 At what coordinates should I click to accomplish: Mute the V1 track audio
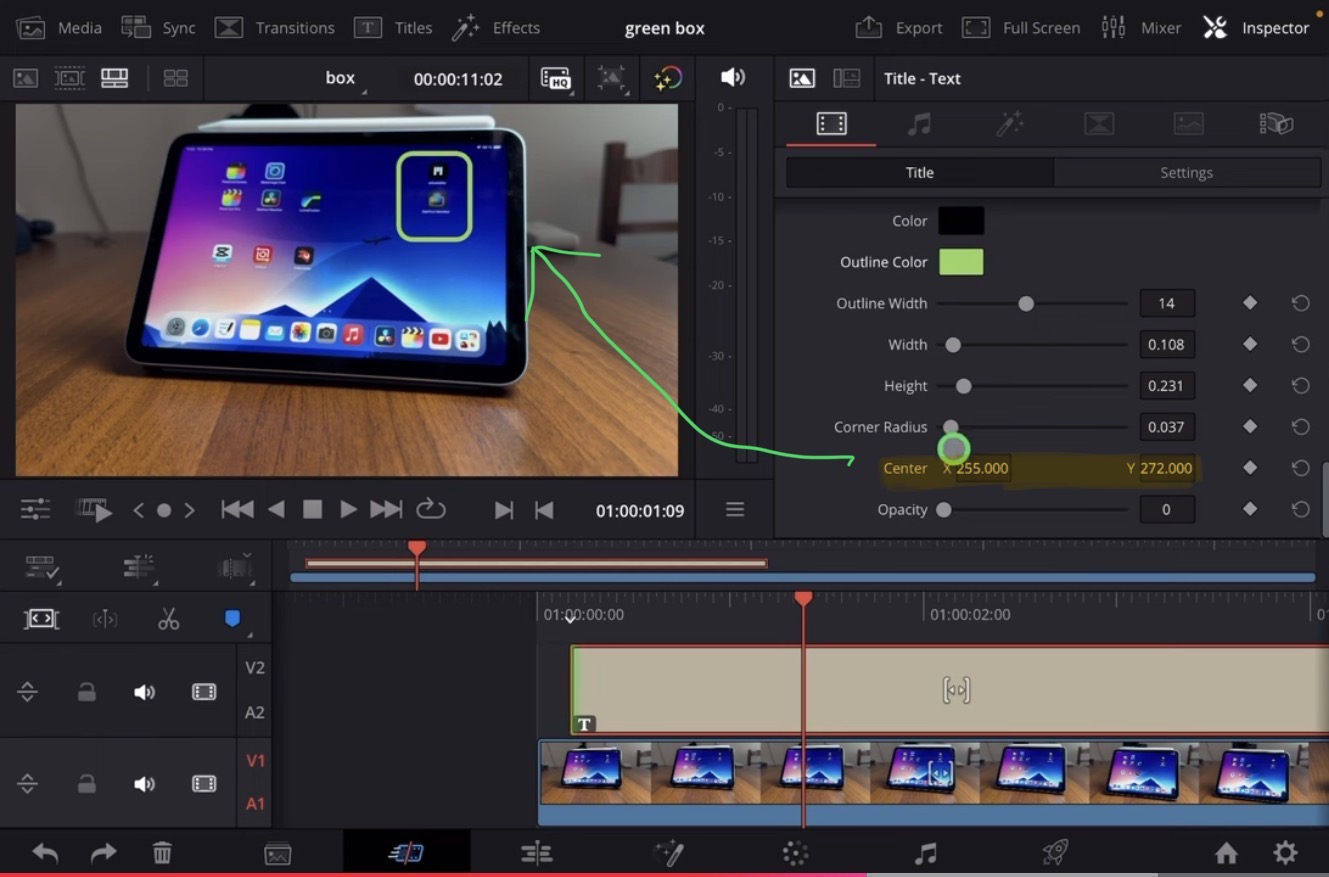tap(145, 784)
